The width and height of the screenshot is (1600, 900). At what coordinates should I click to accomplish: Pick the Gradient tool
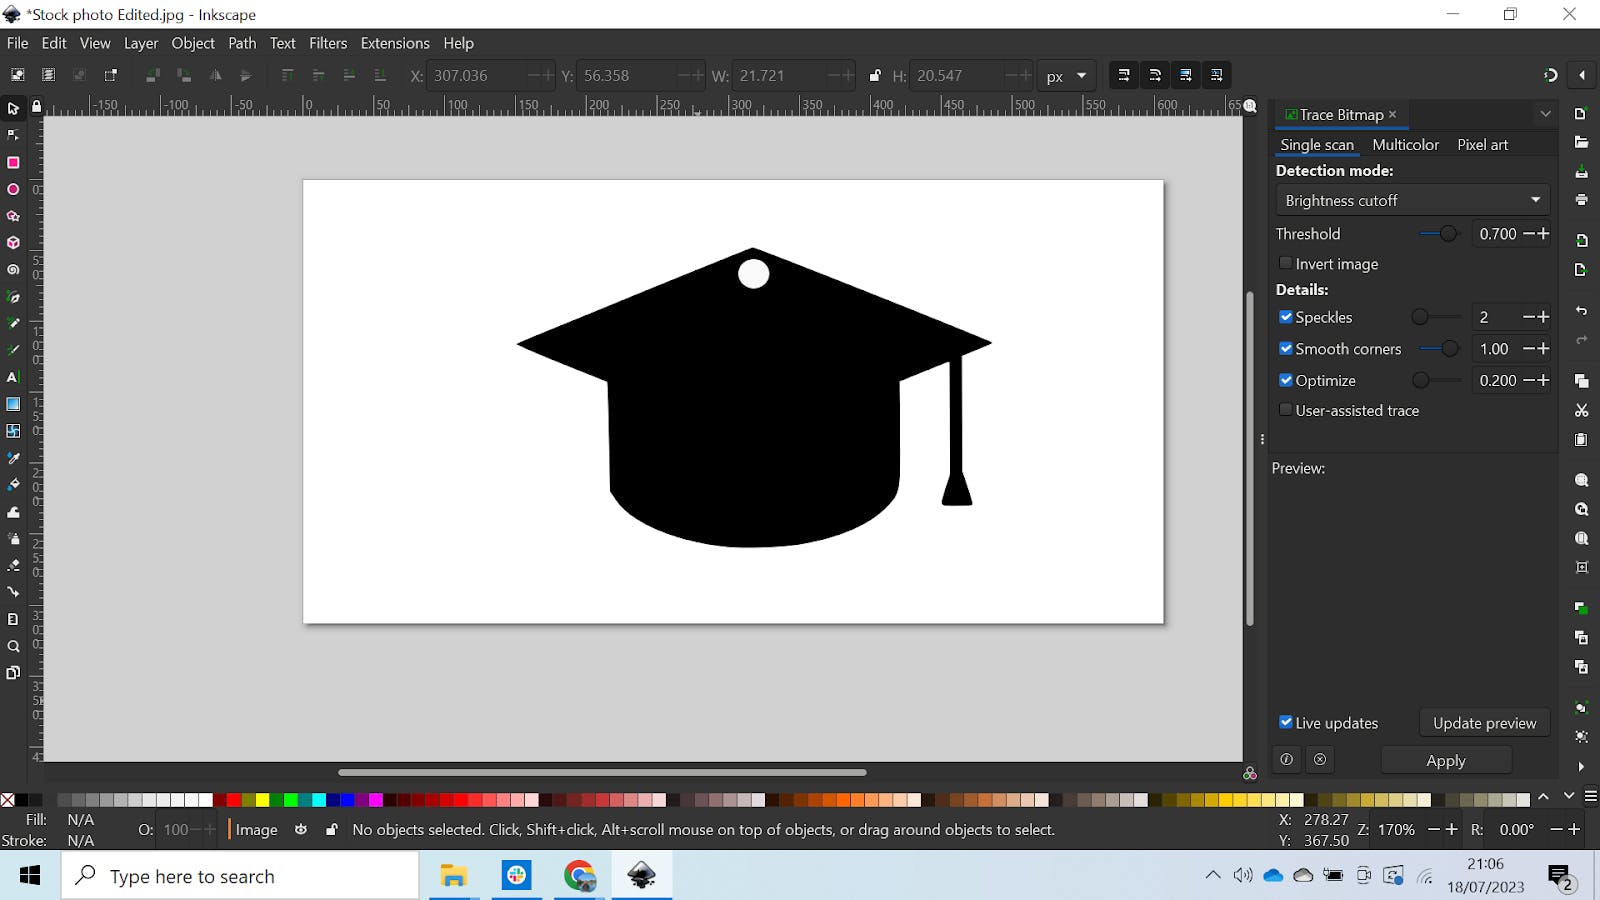[13, 405]
